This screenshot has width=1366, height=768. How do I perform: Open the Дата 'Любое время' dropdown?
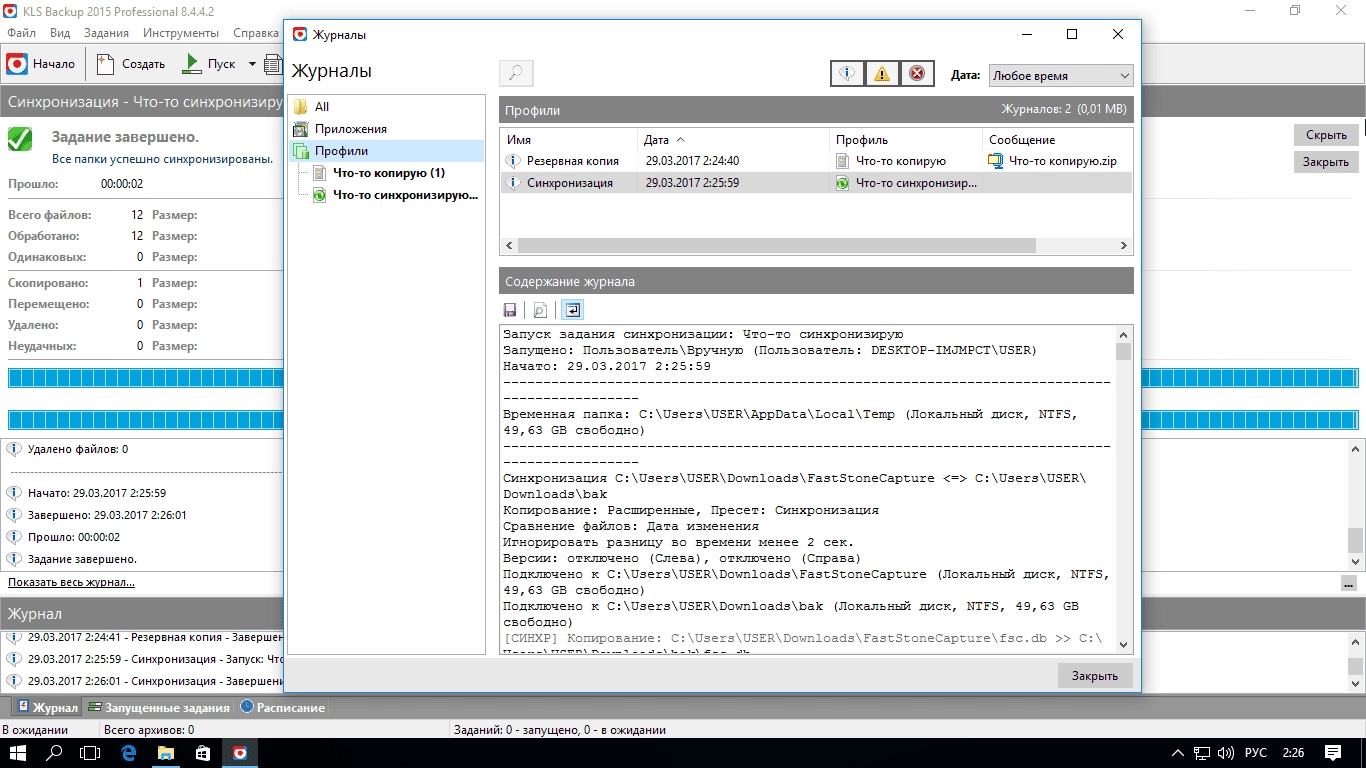[x=1061, y=76]
